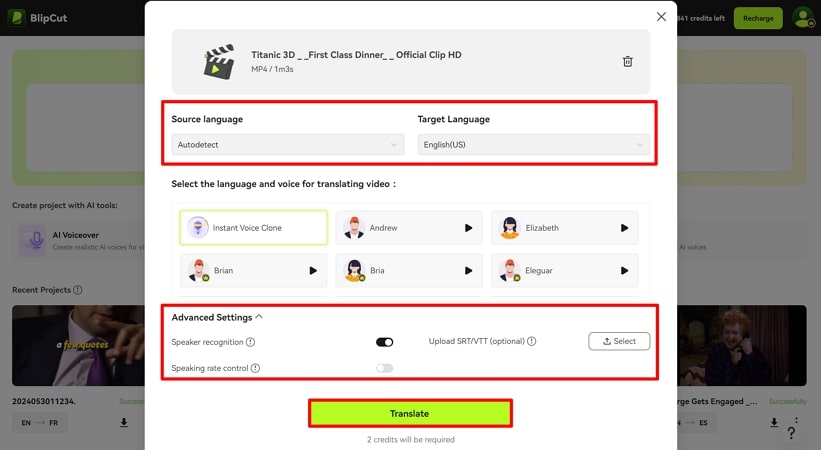Viewport: 821px width, 450px height.
Task: Play the Brian voice preview
Action: [x=313, y=271]
